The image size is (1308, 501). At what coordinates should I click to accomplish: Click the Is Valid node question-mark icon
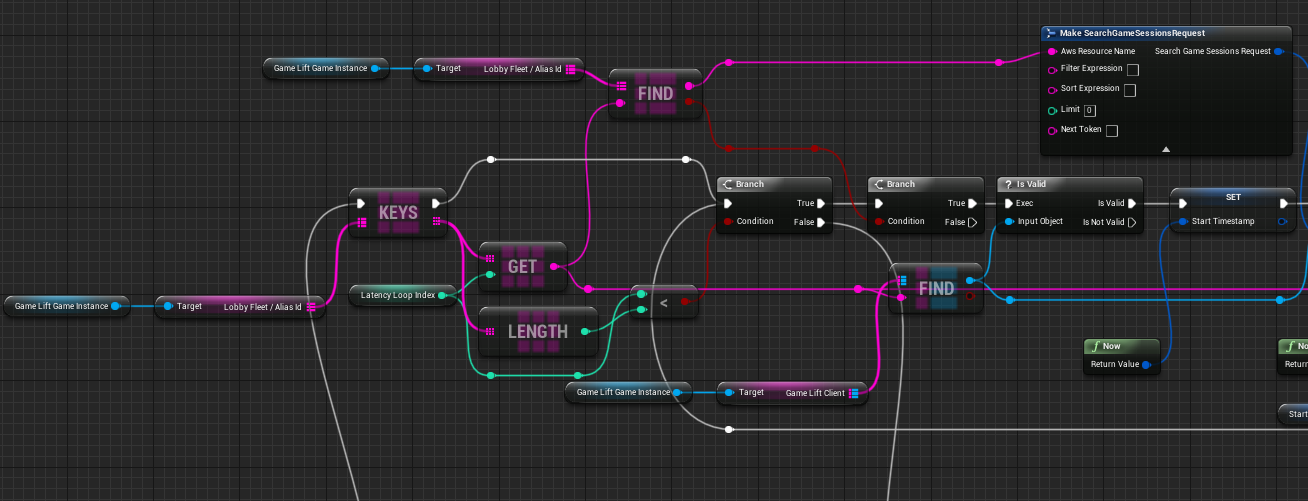(1008, 184)
